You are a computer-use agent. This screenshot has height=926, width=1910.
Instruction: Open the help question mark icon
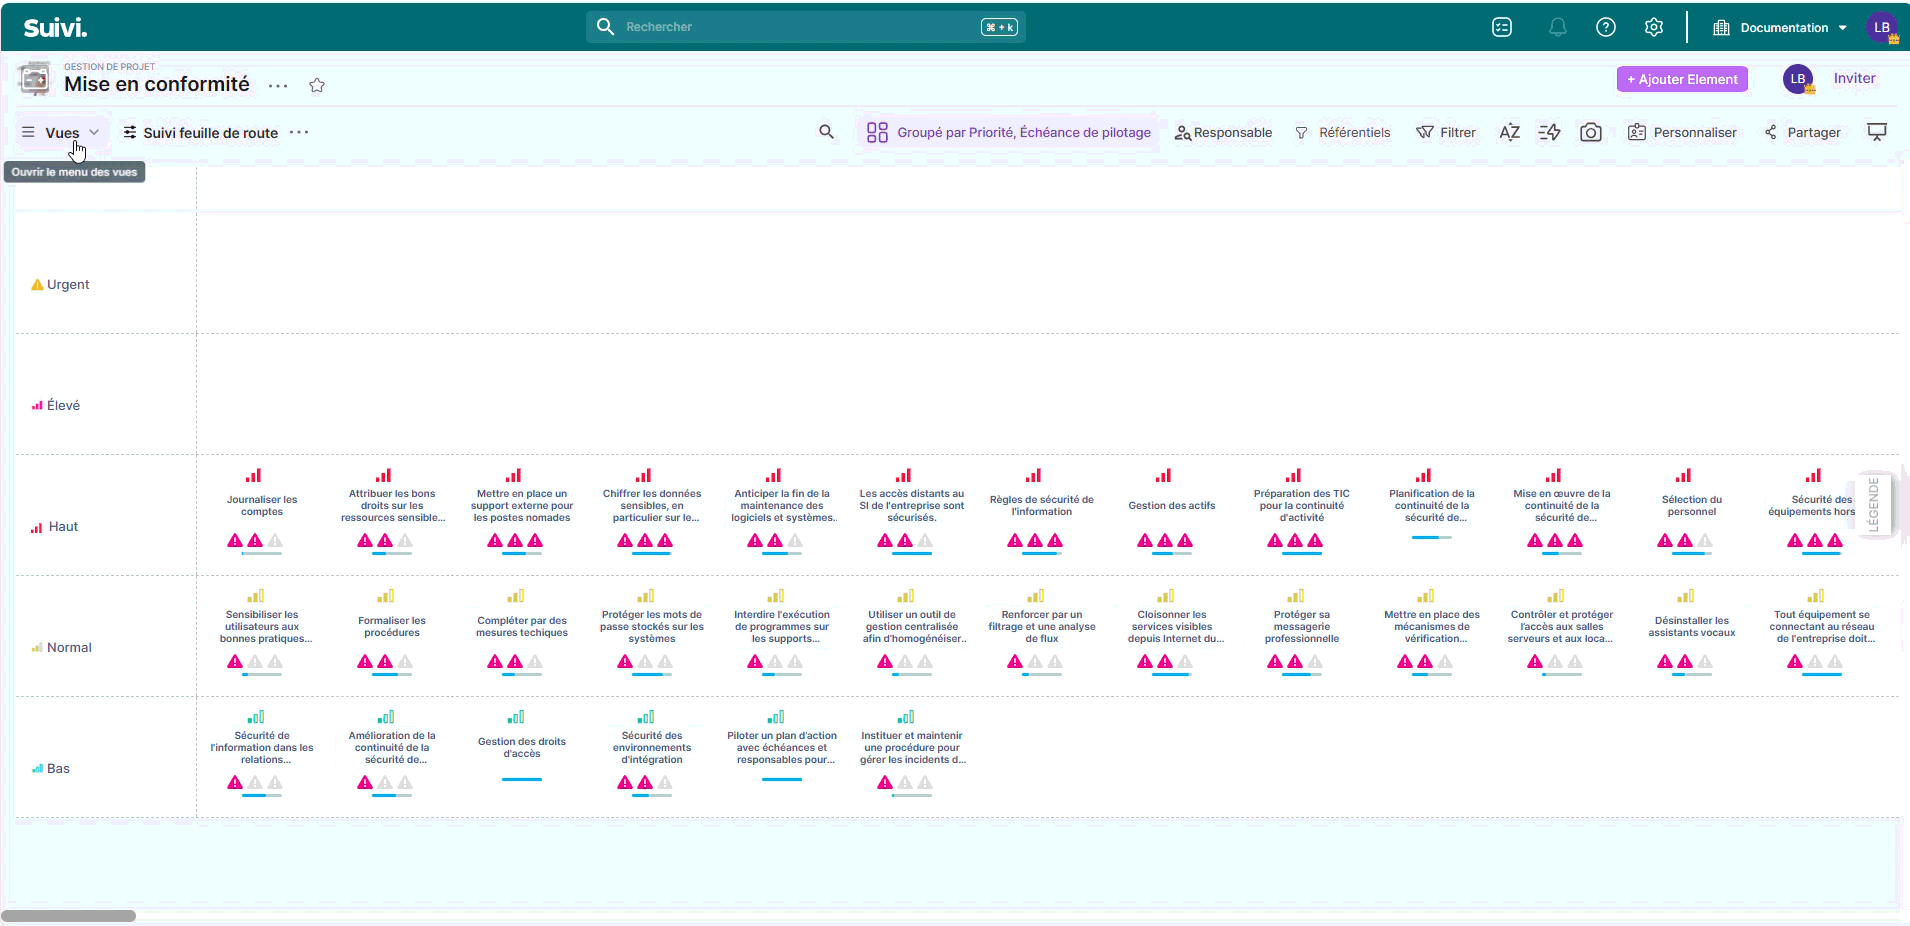[x=1605, y=28]
